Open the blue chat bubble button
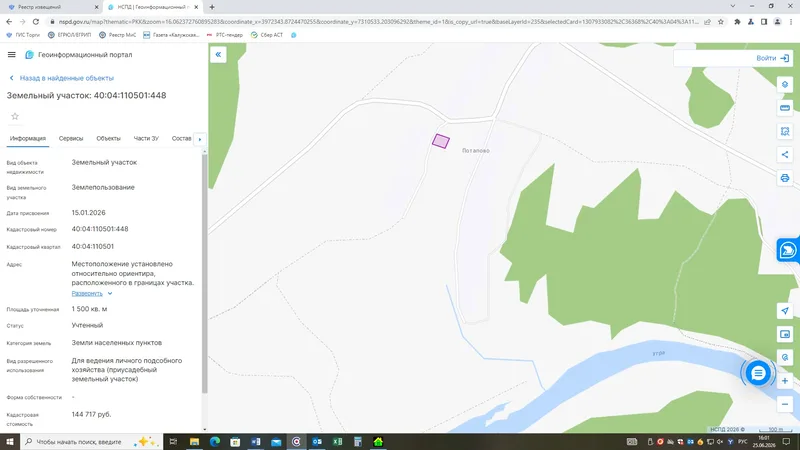800x450 pixels. pos(758,373)
